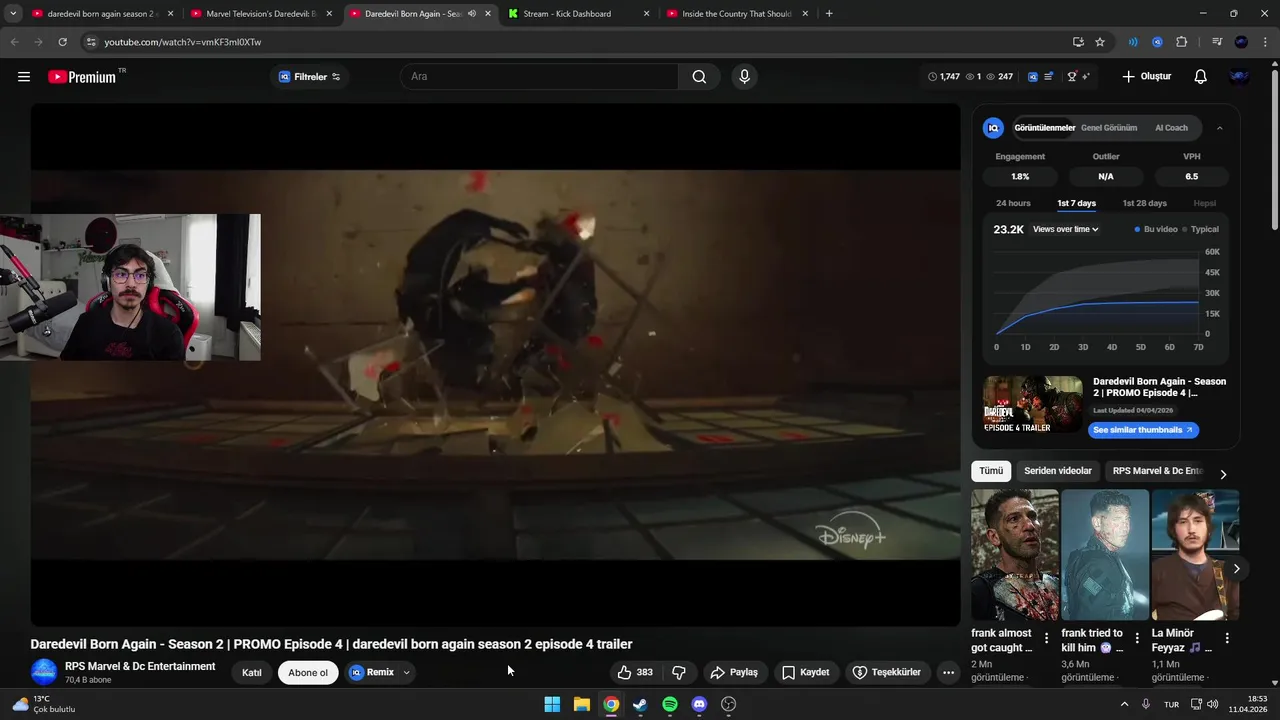Open Steam from the taskbar

tap(640, 704)
